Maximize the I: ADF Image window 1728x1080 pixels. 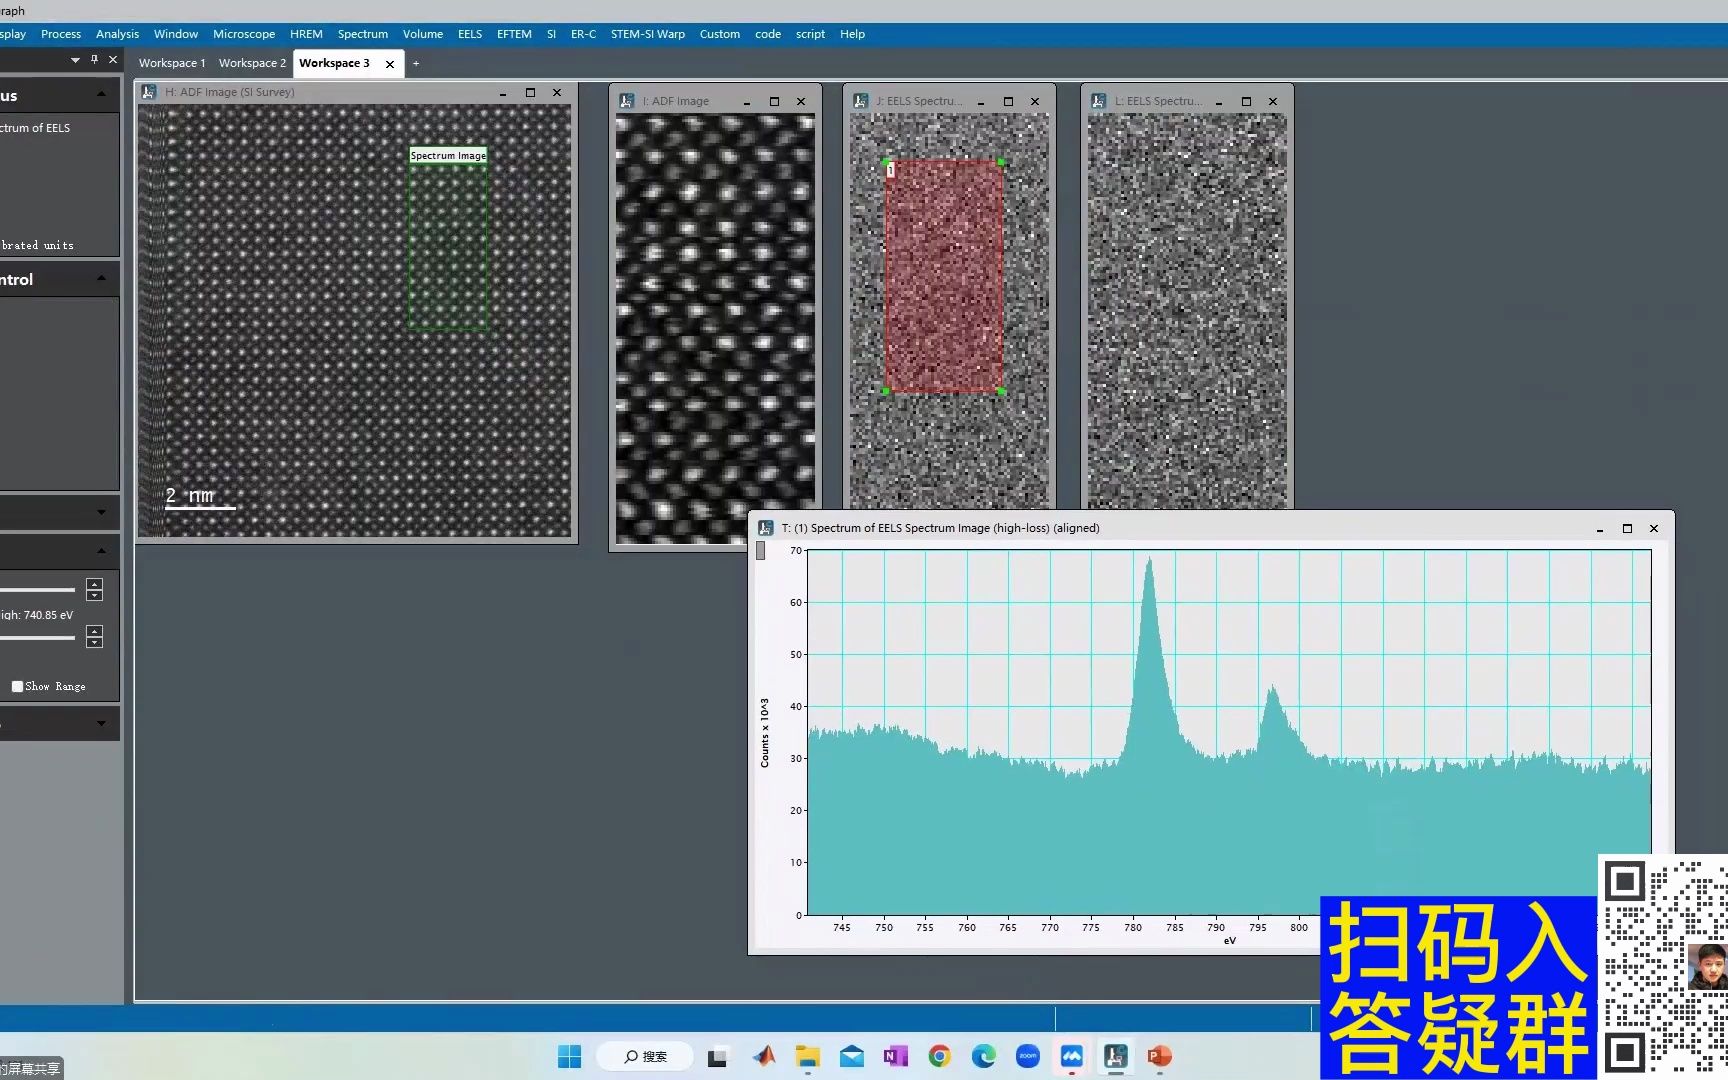774,101
